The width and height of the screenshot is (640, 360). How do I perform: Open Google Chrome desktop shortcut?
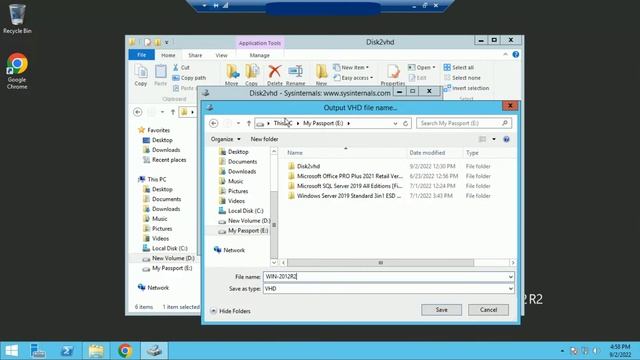17,71
